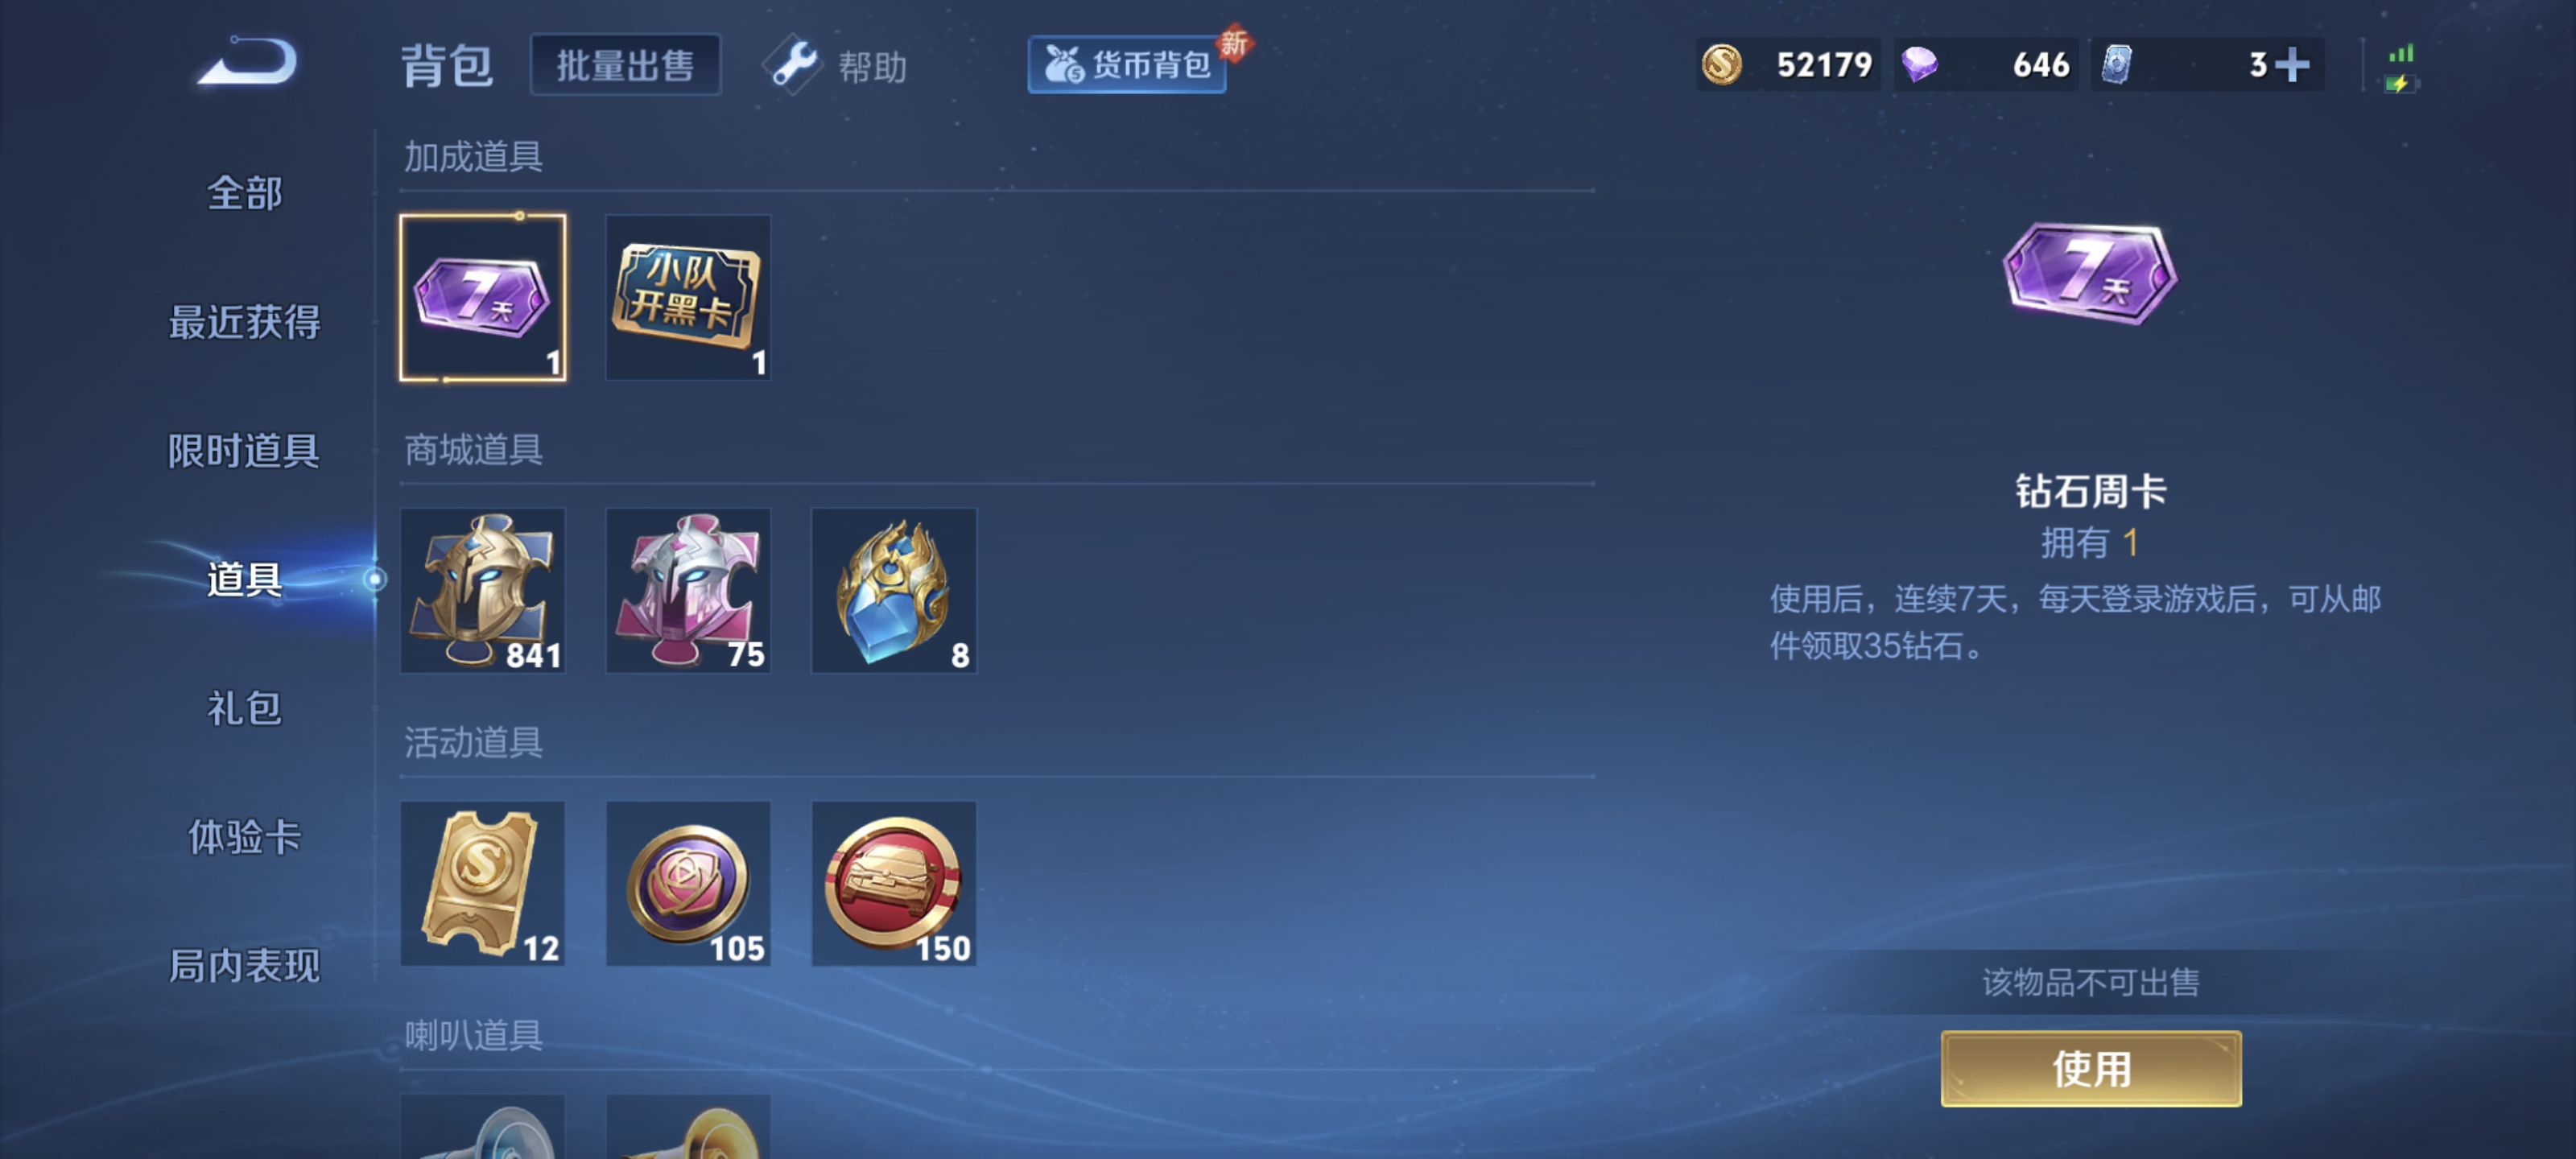Open the 礼包 tab
The height and width of the screenshot is (1159, 2576).
click(x=244, y=708)
